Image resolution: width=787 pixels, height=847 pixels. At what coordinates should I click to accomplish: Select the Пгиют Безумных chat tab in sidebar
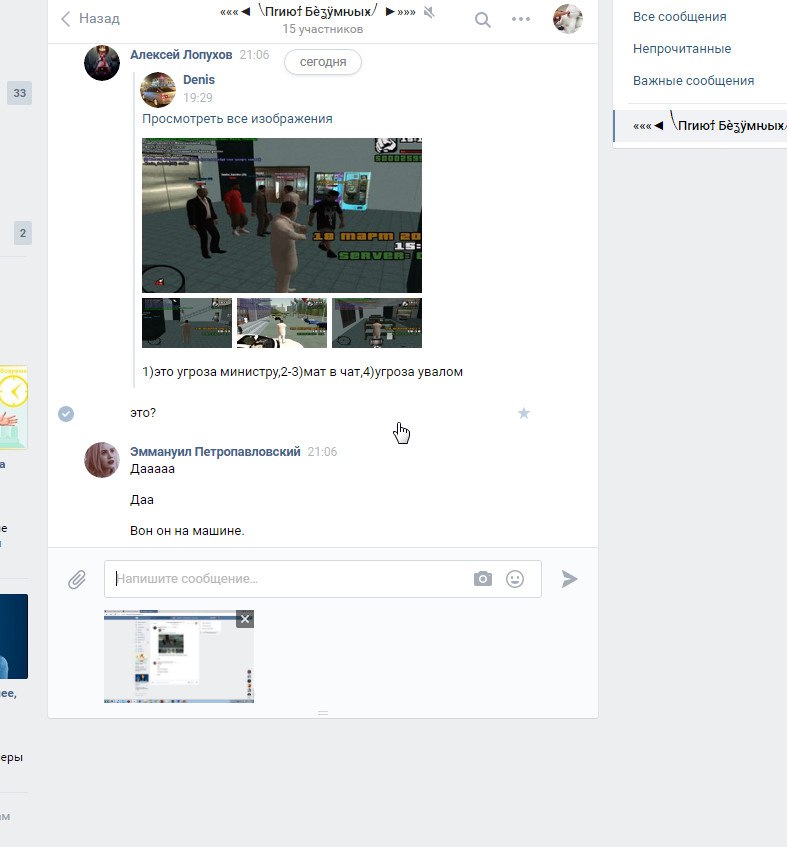(700, 126)
